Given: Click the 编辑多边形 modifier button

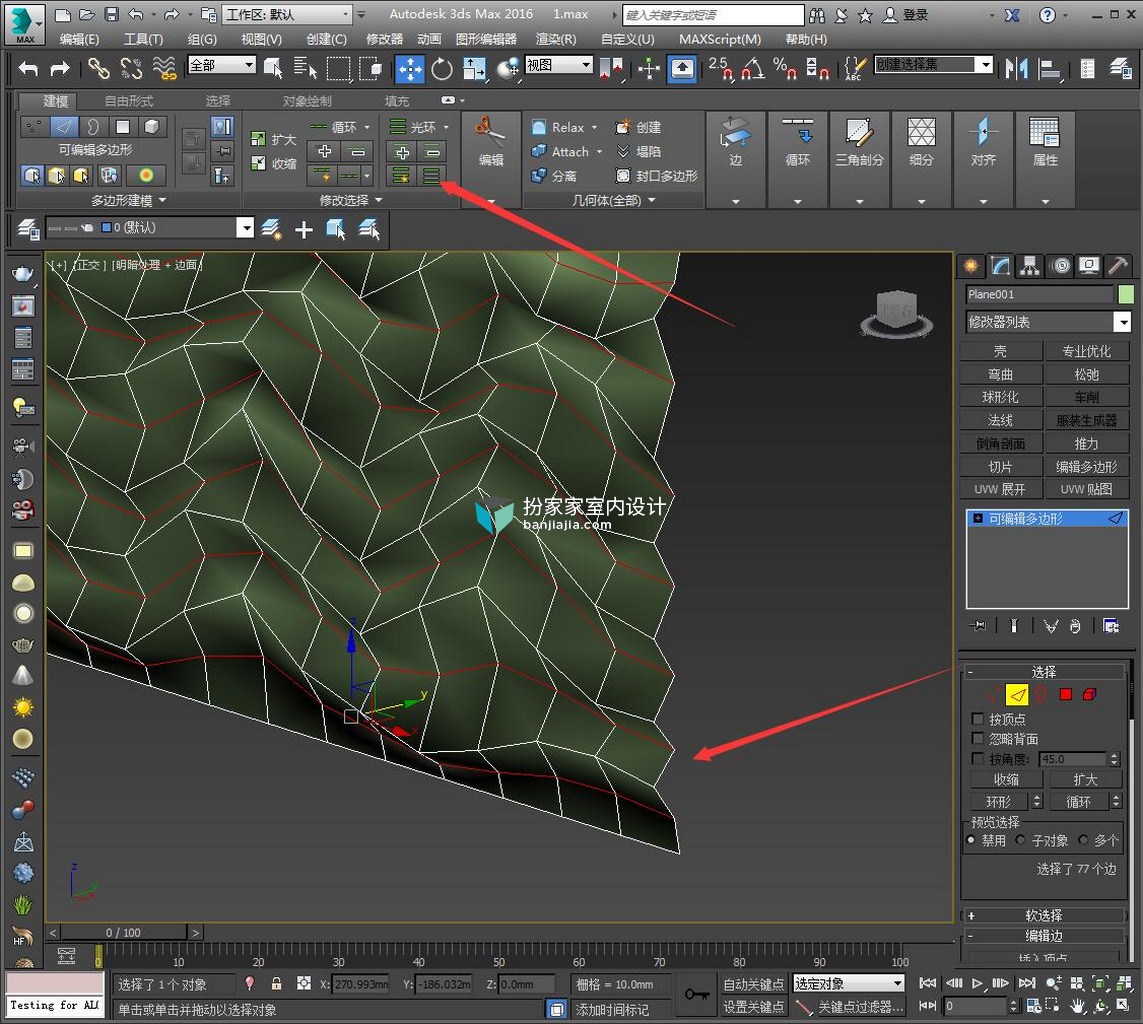Looking at the screenshot, I should click(x=1086, y=466).
